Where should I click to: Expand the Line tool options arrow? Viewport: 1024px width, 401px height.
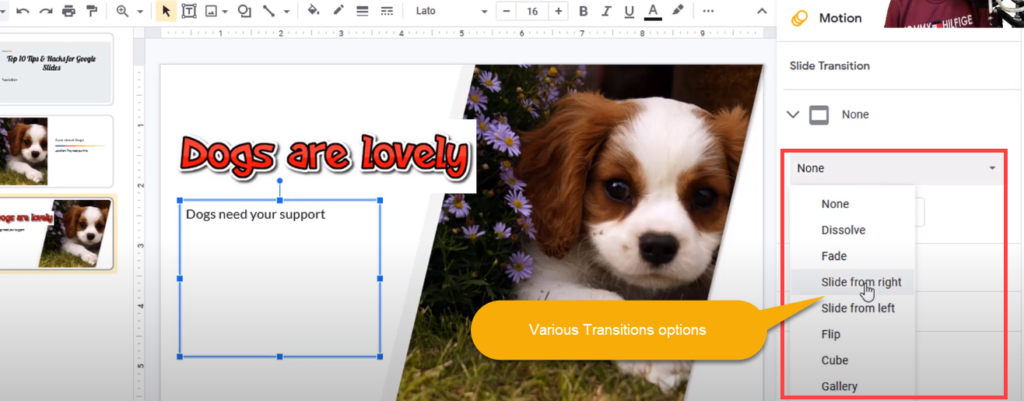coord(287,12)
